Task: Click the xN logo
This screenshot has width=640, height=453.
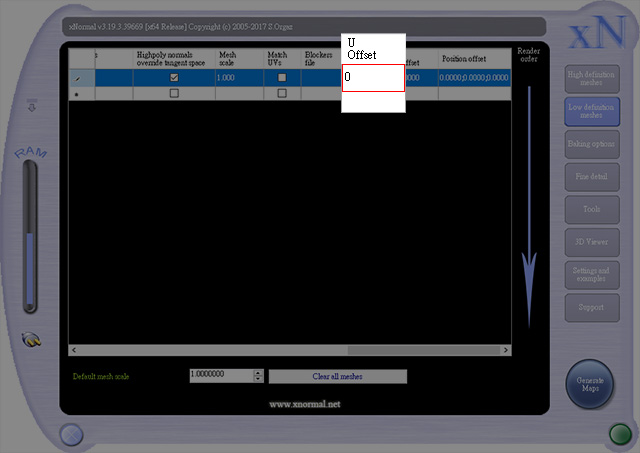Action: 598,32
